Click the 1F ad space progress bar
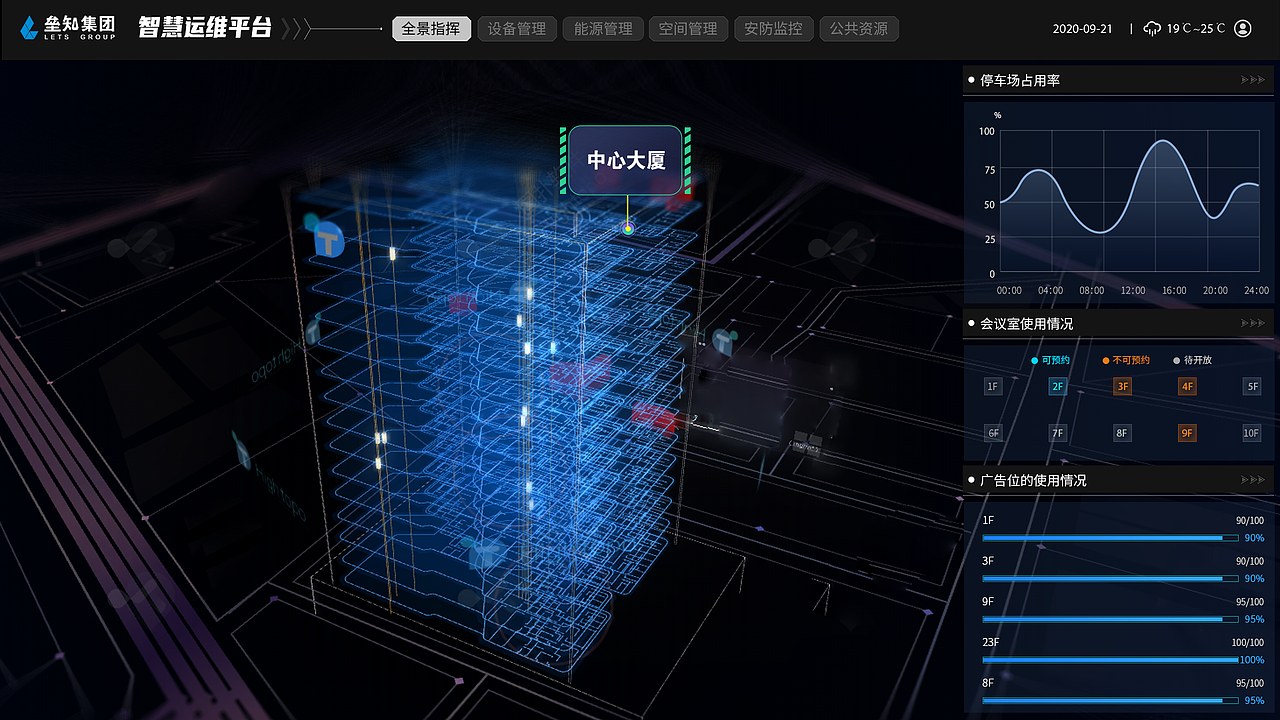 pos(1110,538)
